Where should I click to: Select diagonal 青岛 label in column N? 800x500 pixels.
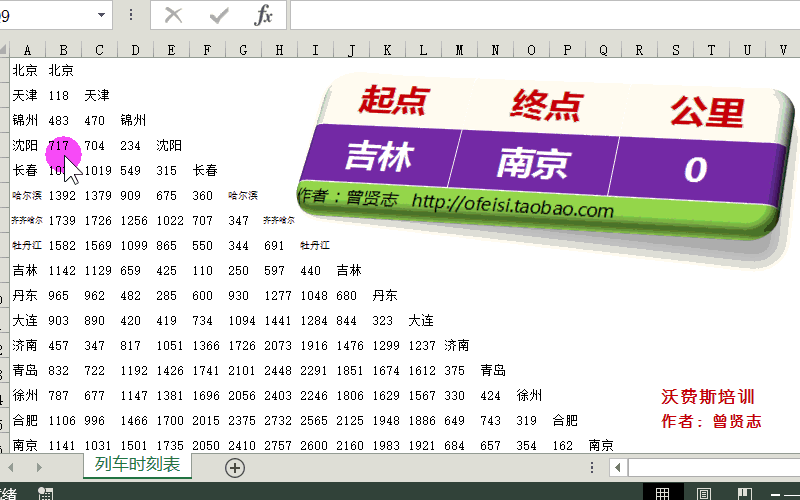[x=495, y=370]
